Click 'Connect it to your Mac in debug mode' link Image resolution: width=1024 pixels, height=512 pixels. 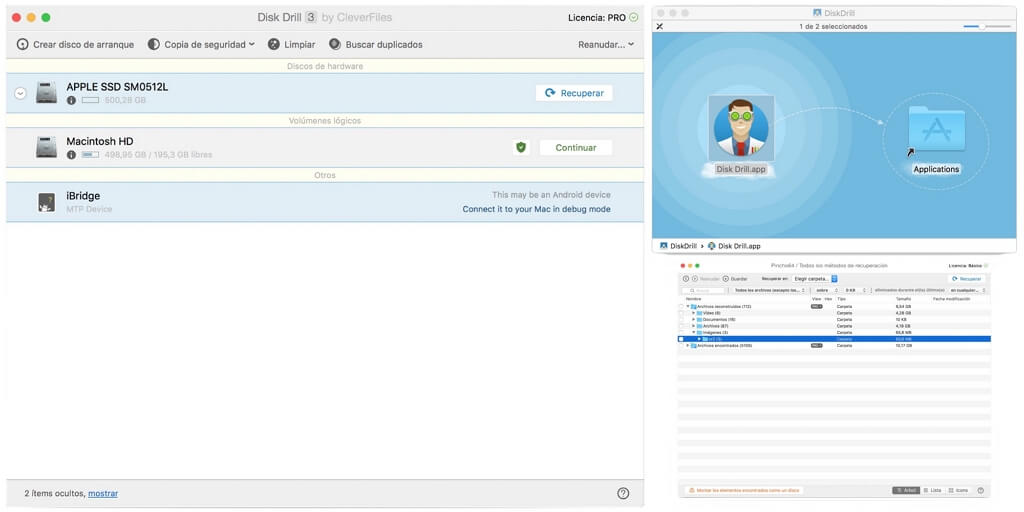coord(537,209)
